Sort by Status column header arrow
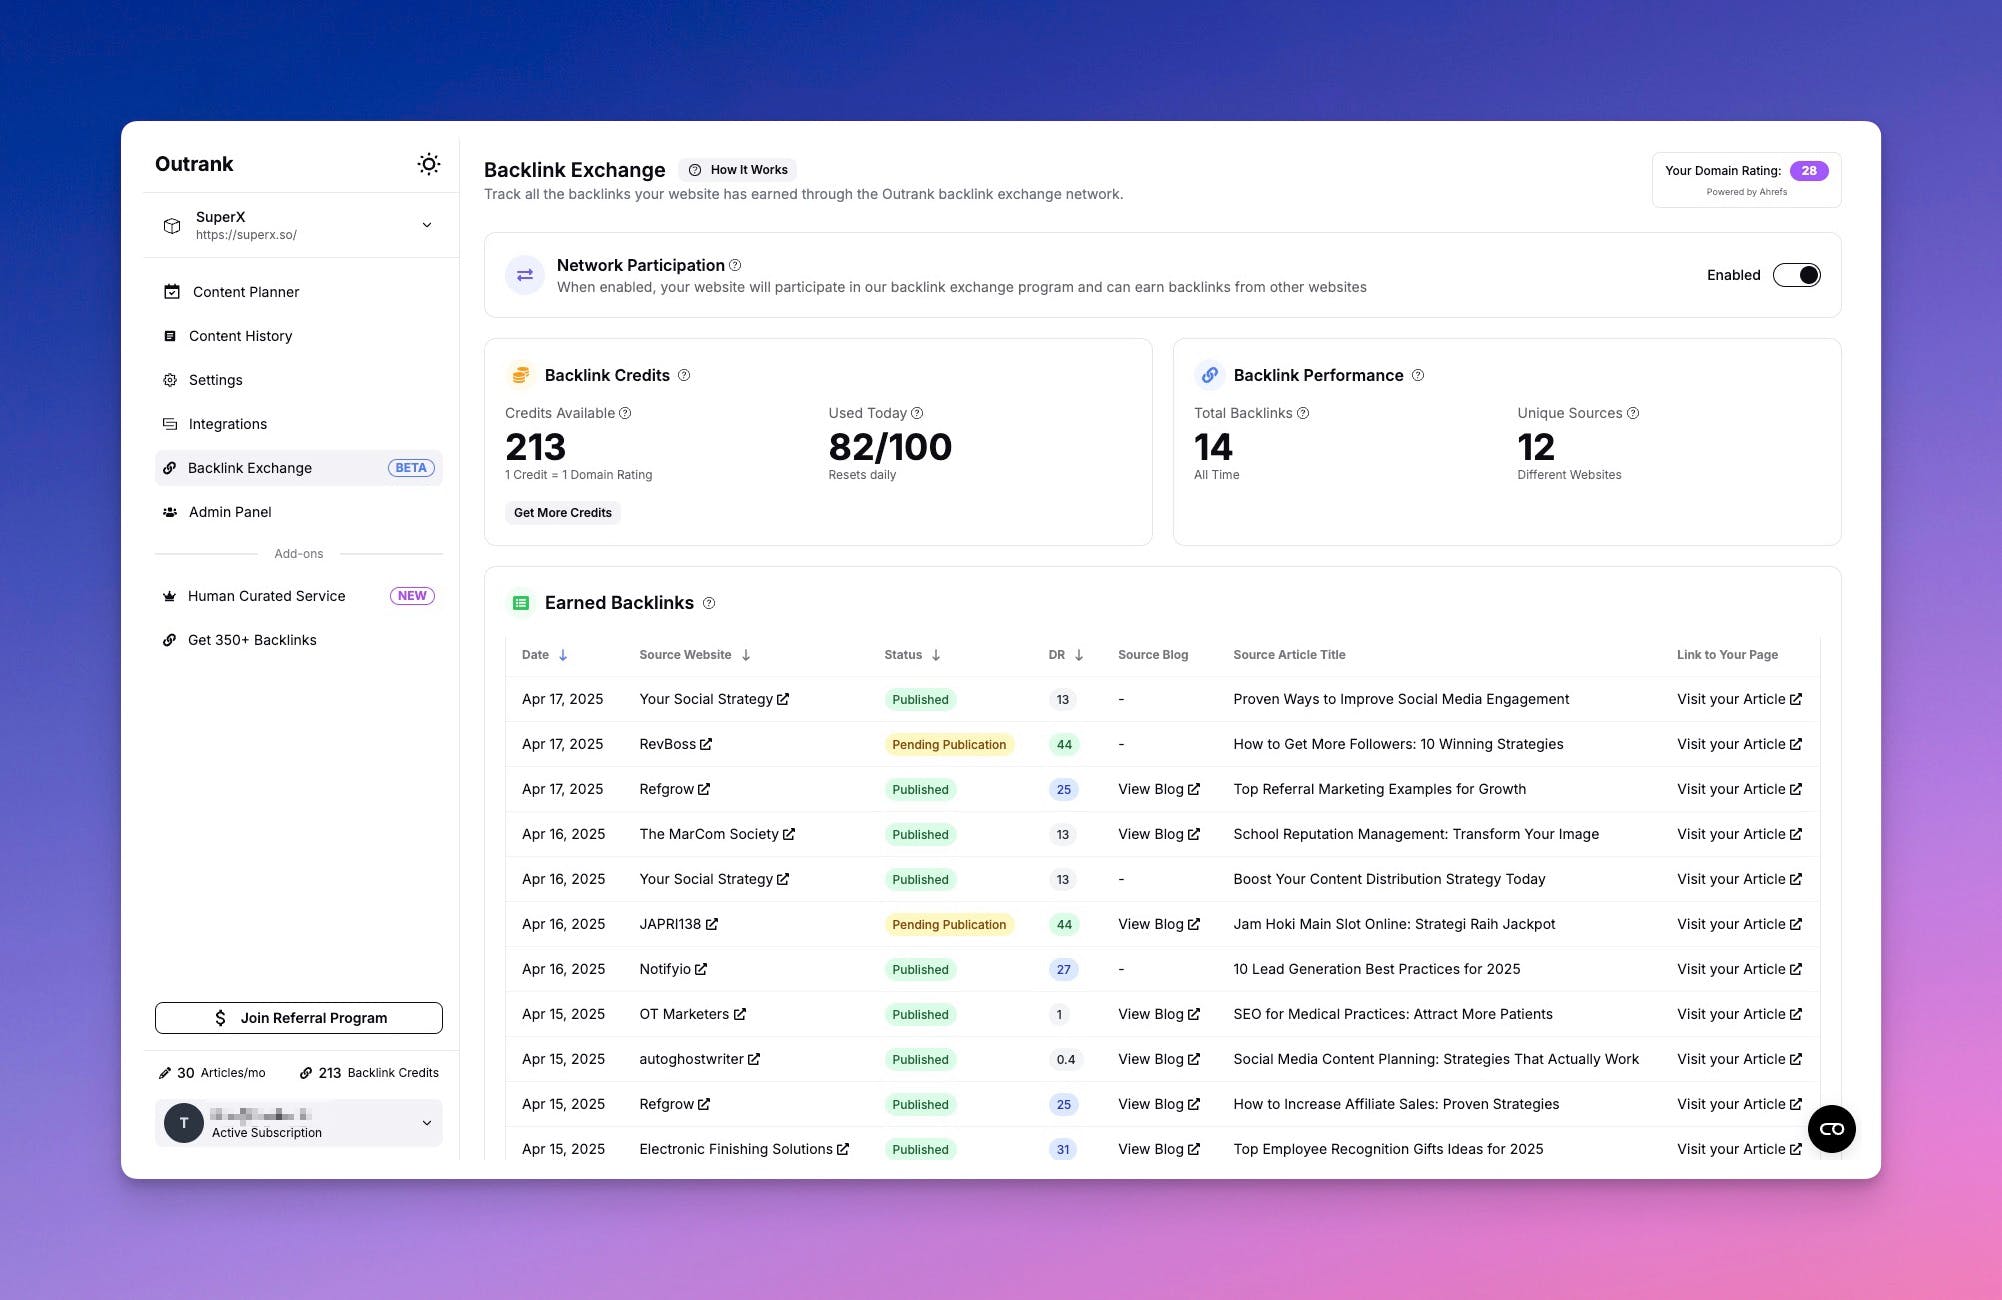2002x1300 pixels. click(x=936, y=655)
